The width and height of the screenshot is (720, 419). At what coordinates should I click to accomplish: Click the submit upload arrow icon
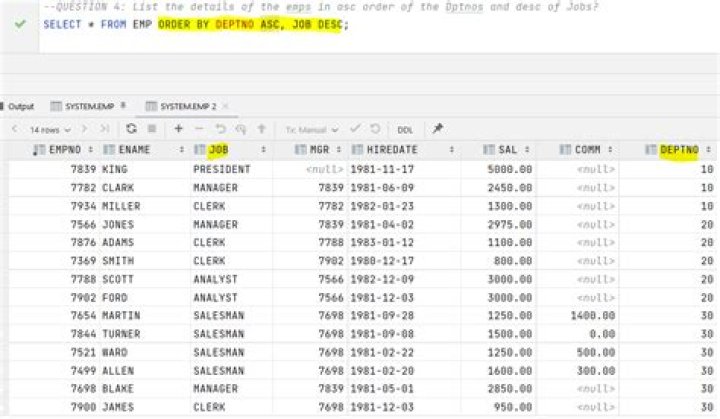coord(261,129)
